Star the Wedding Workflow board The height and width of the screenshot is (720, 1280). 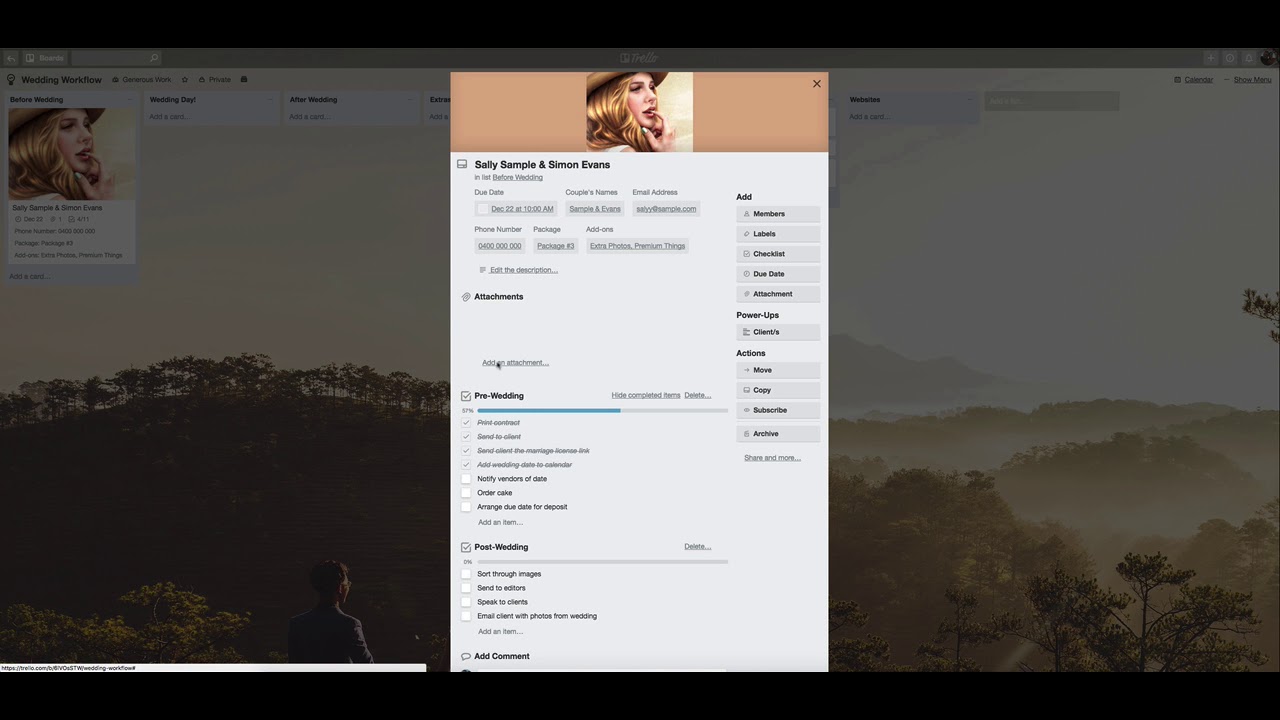tap(185, 80)
